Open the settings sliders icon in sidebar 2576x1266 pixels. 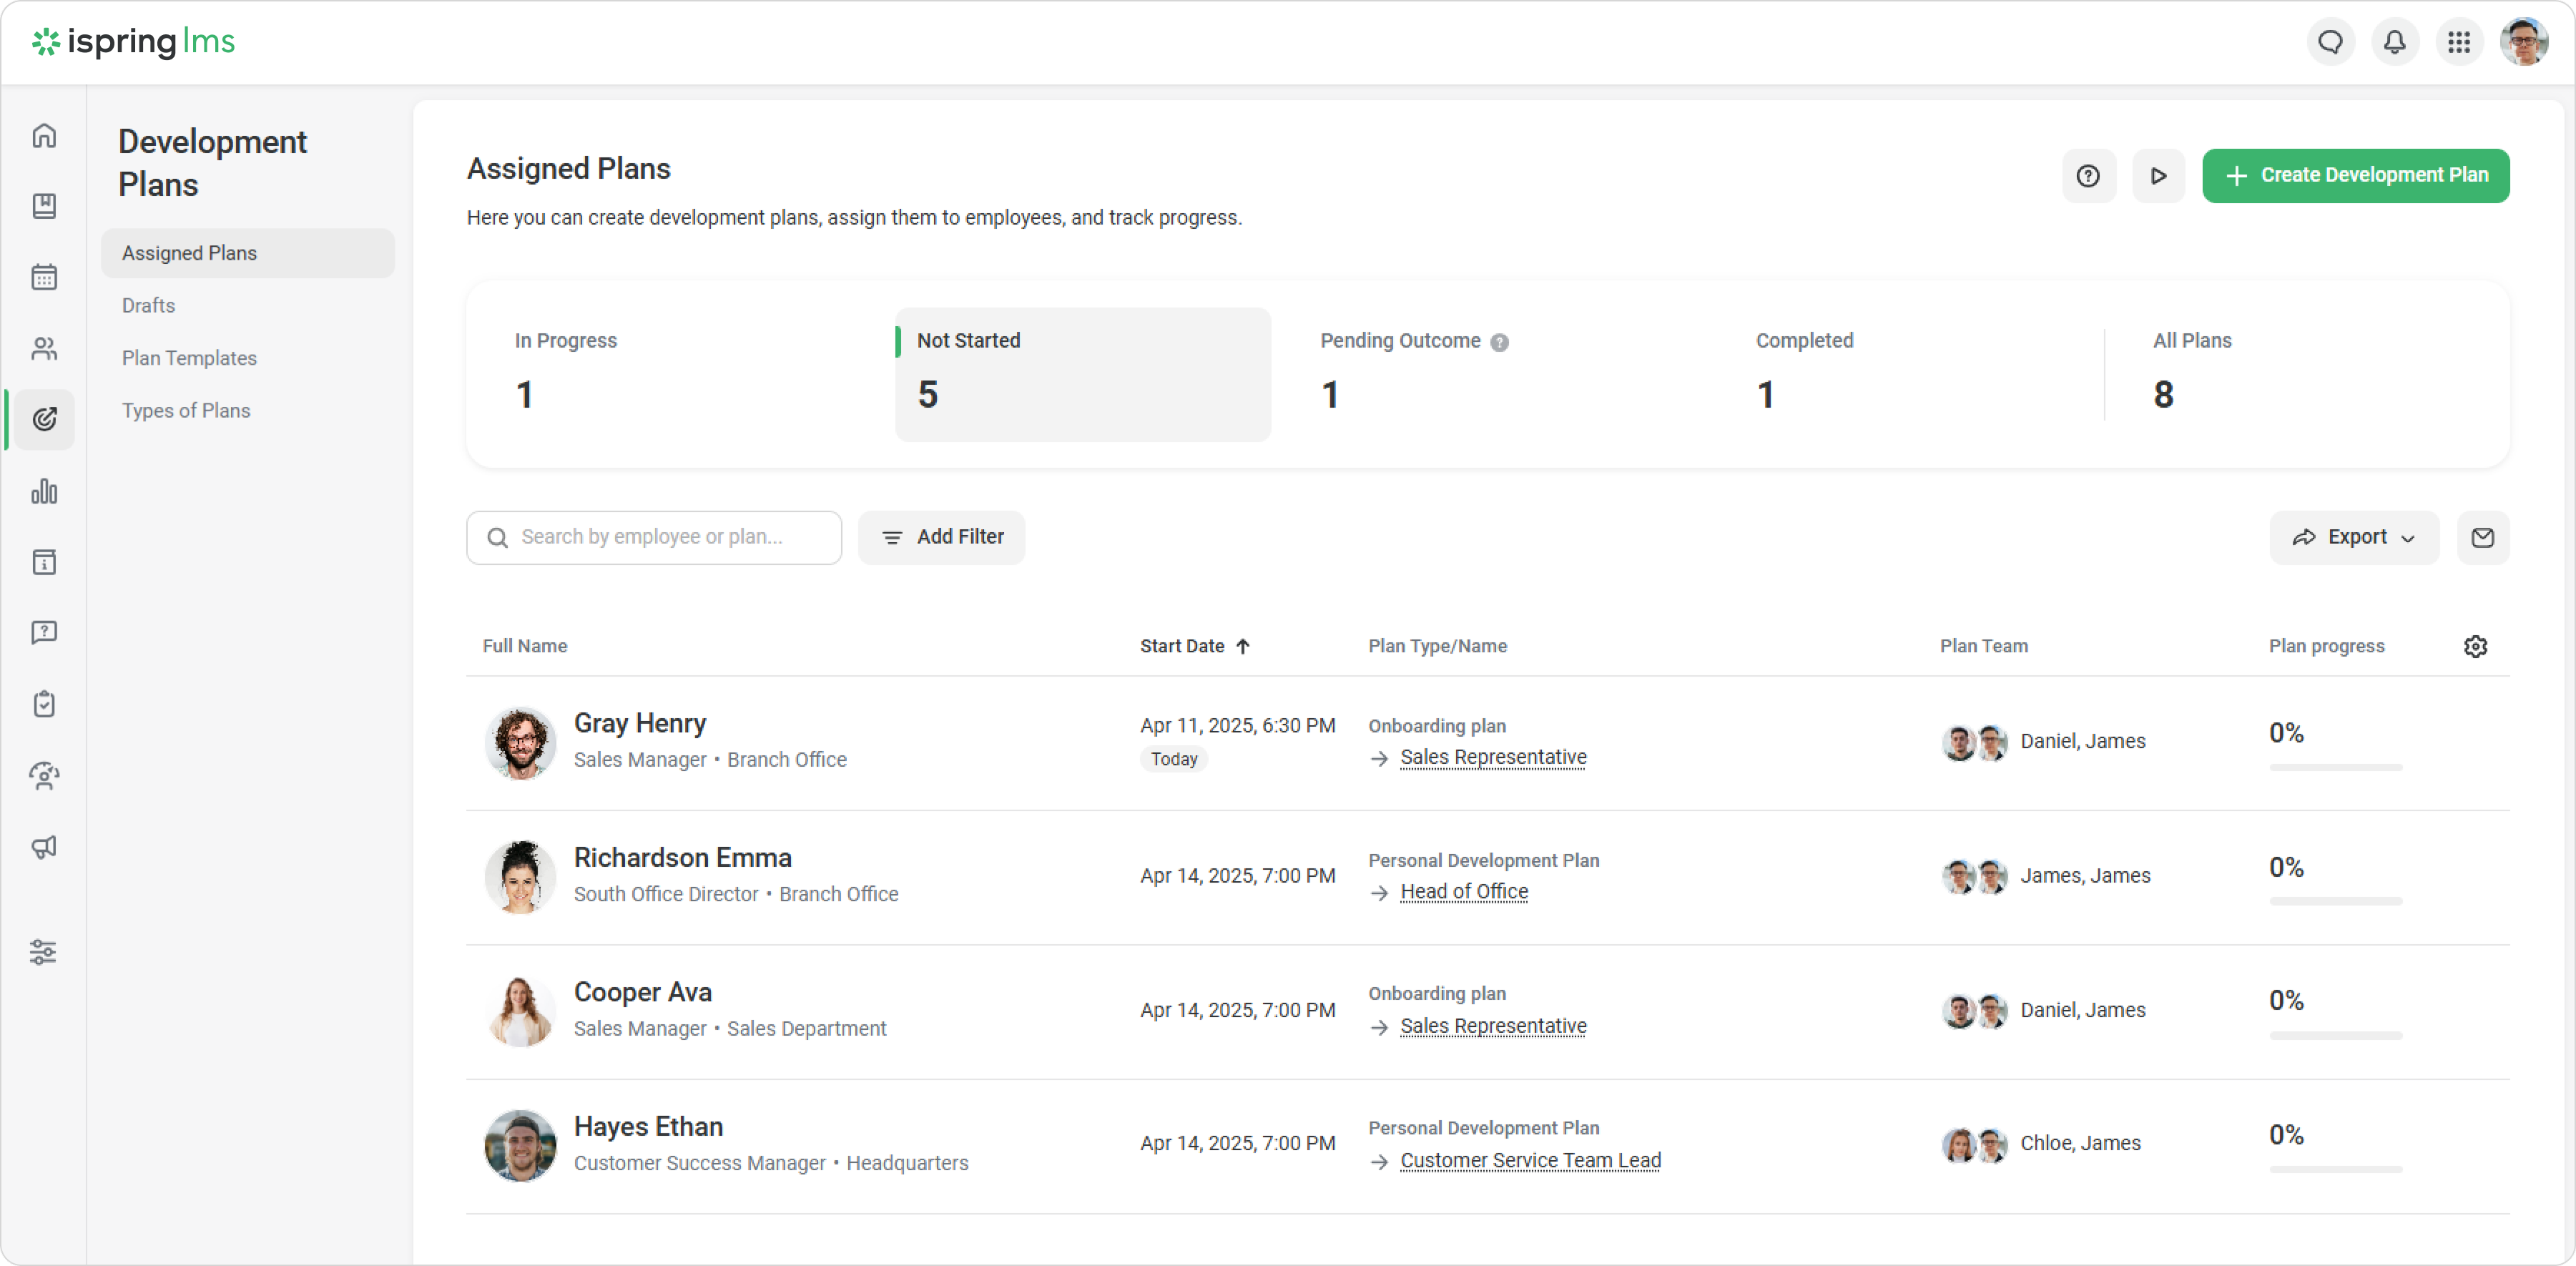click(44, 951)
